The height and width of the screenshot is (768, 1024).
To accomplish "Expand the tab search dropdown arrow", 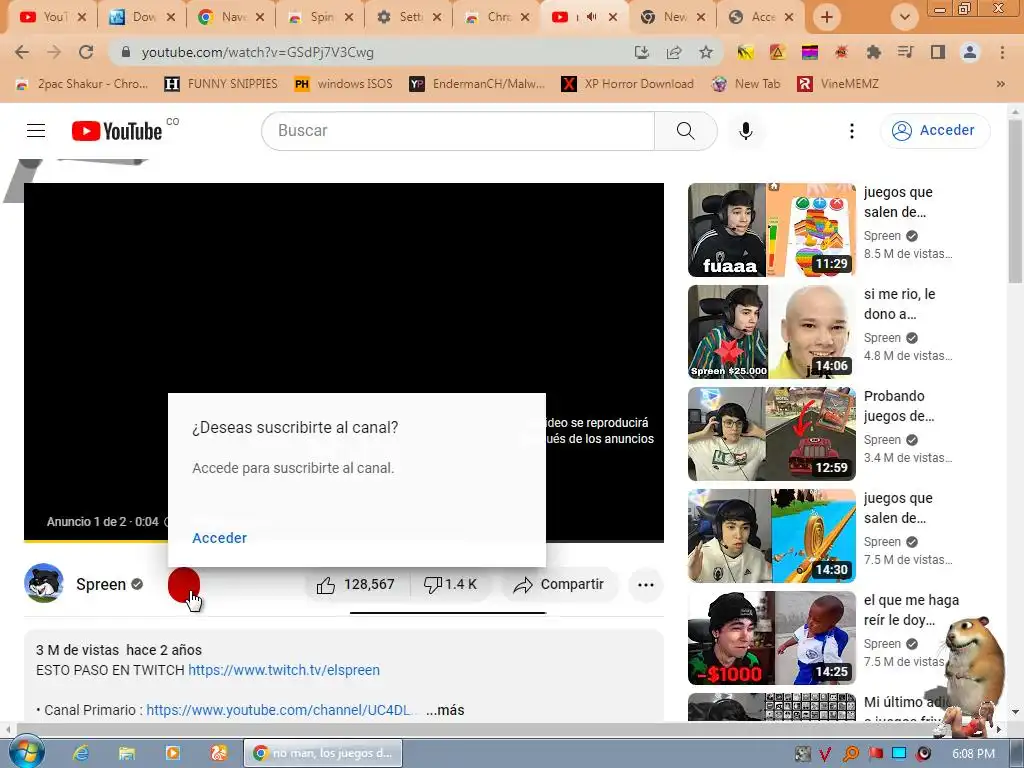I will (904, 17).
